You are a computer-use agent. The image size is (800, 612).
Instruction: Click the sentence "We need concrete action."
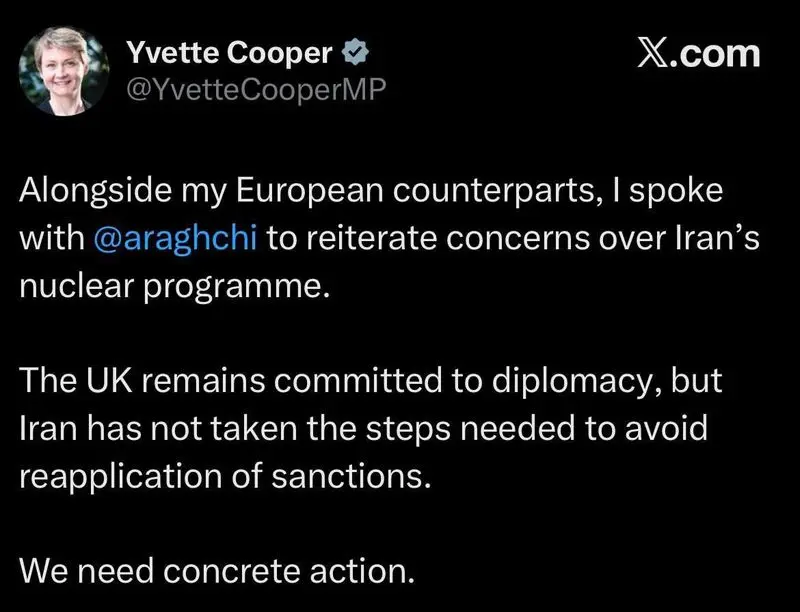click(215, 573)
